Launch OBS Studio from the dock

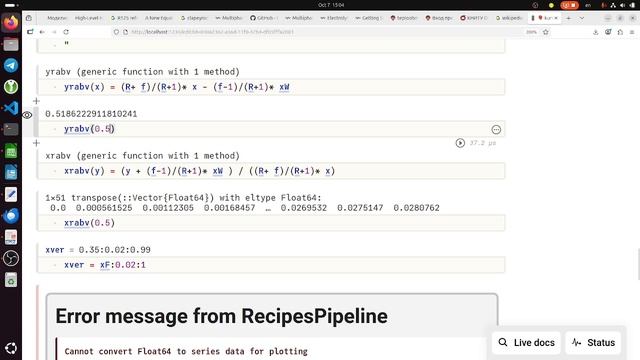[x=11, y=258]
